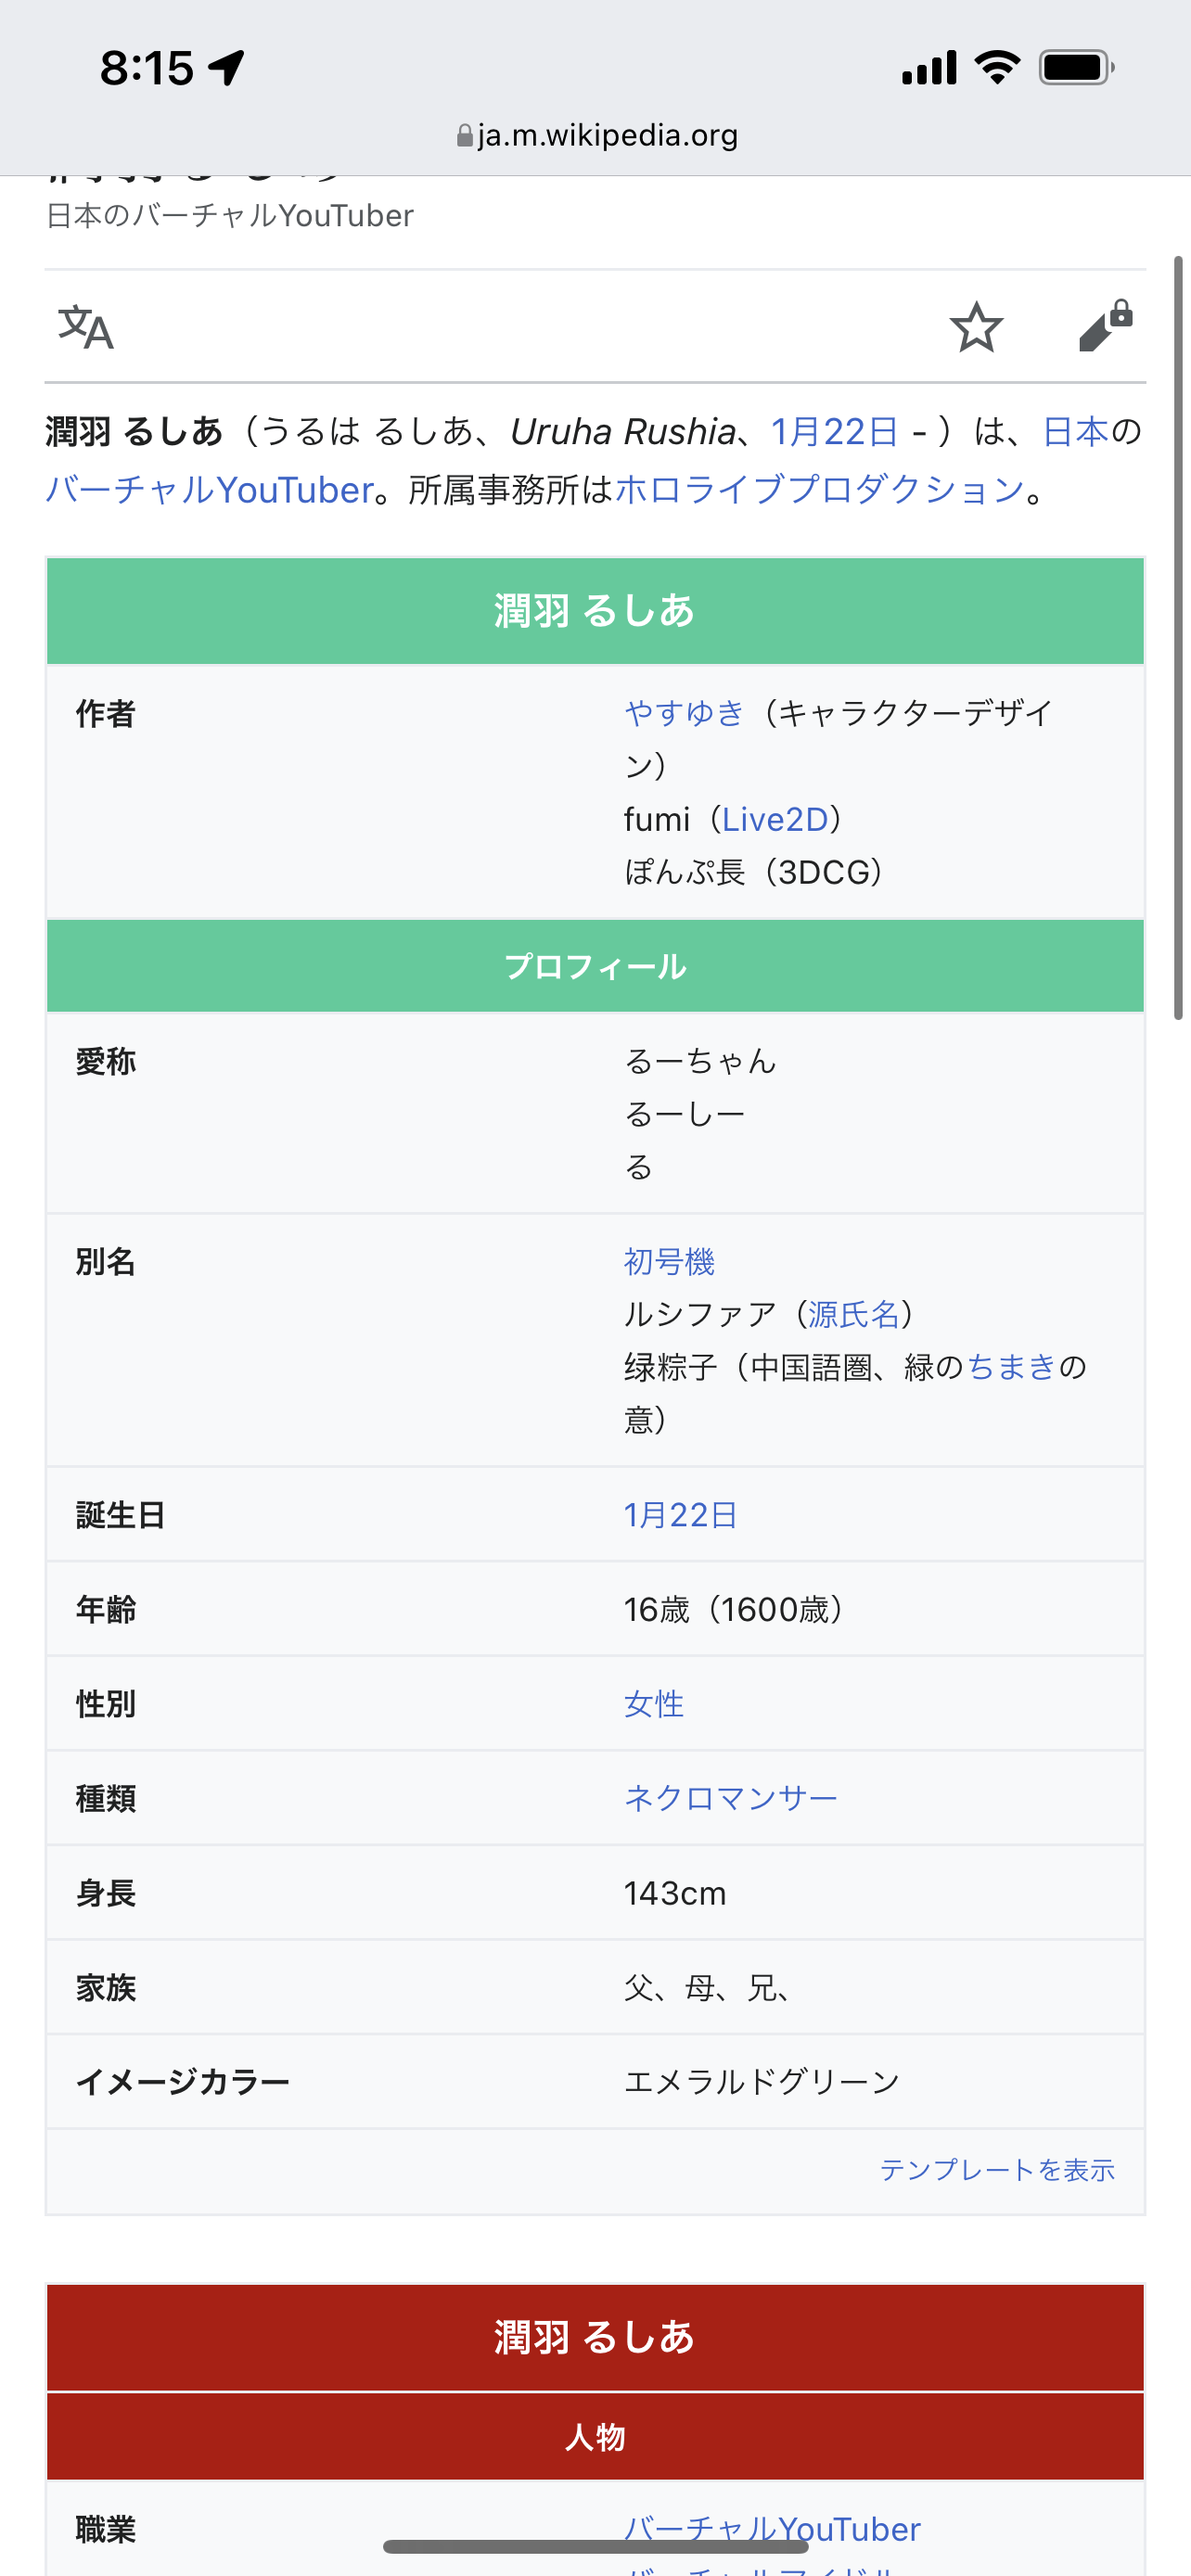Screen dimensions: 1191x2576
Task: Open the 1月22日 birthday row link
Action: click(x=680, y=1514)
